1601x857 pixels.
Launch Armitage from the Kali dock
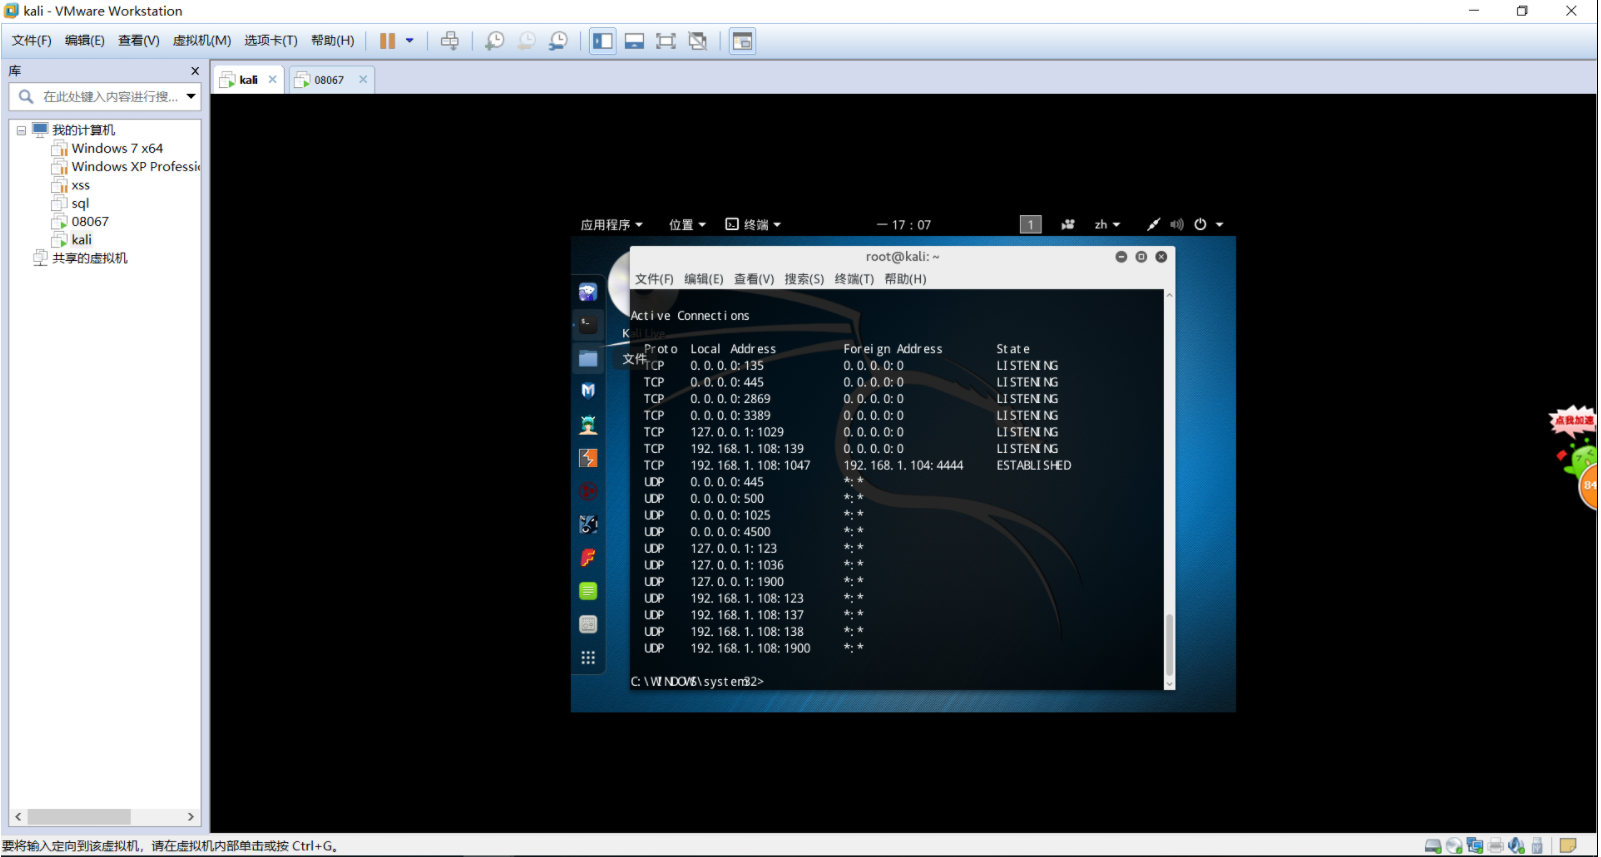[x=588, y=425]
